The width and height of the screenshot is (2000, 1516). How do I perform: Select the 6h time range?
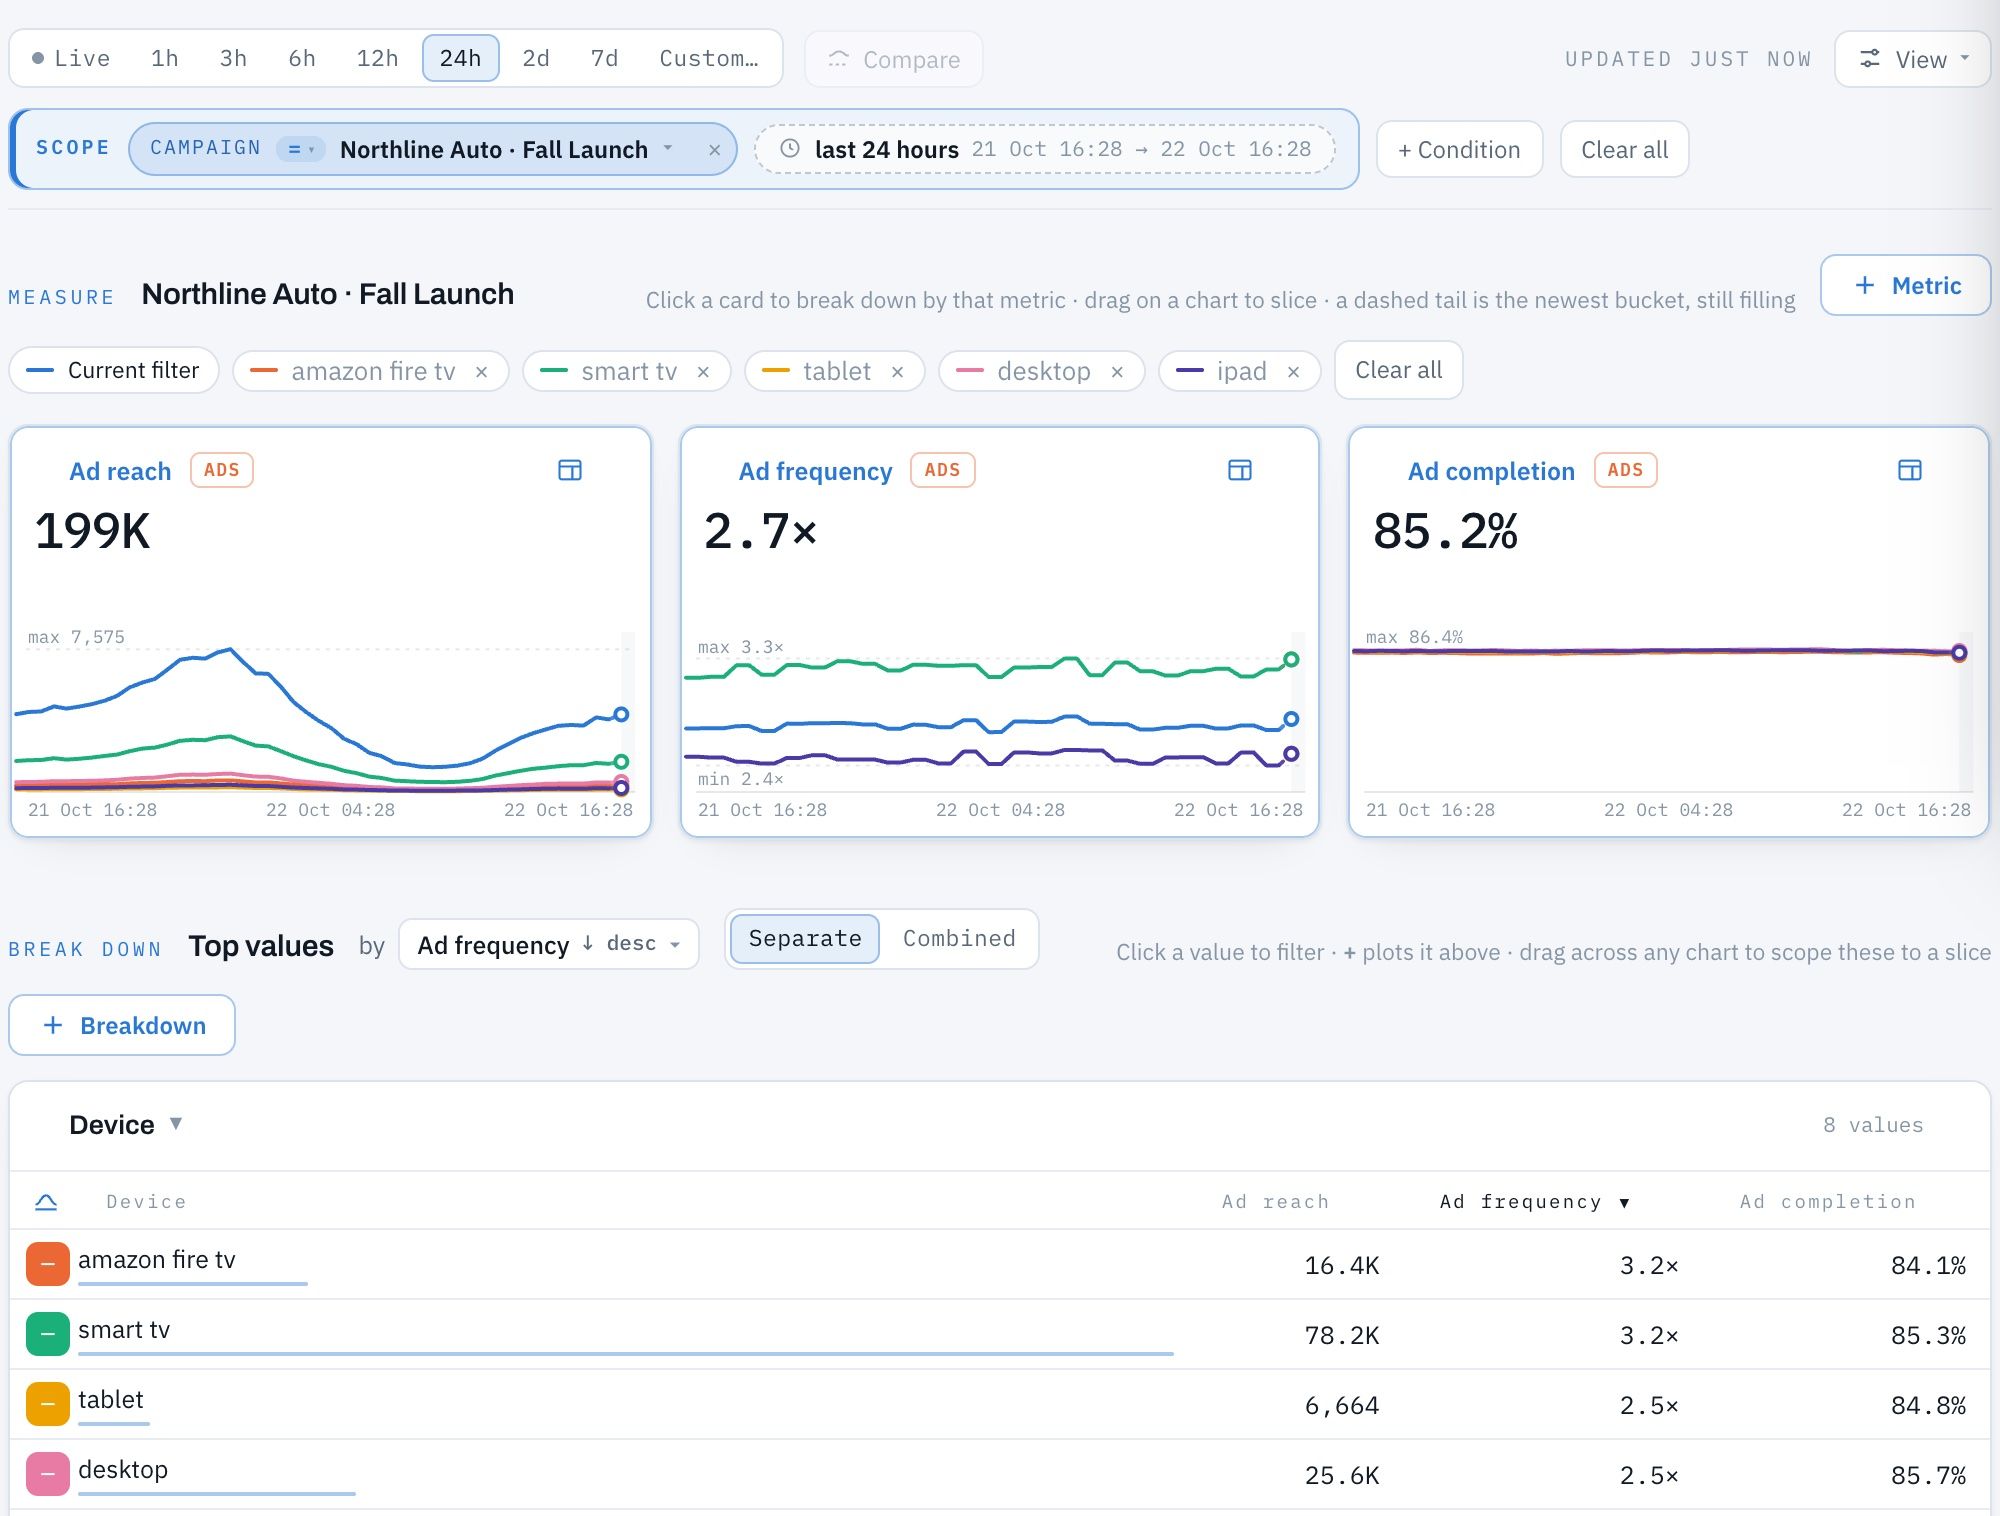click(302, 58)
